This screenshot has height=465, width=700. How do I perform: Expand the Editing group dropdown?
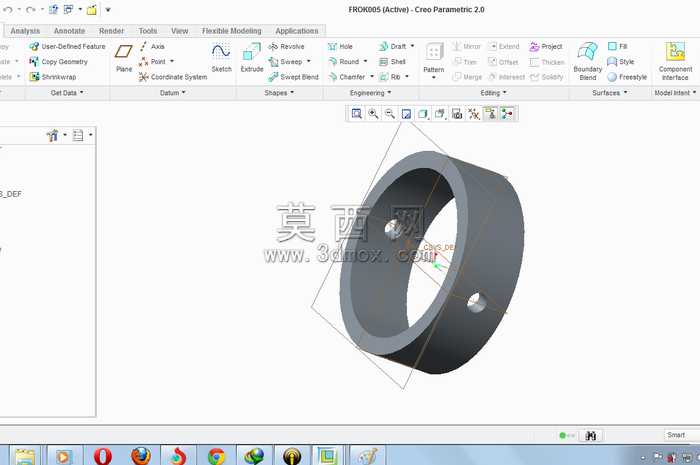pyautogui.click(x=493, y=93)
